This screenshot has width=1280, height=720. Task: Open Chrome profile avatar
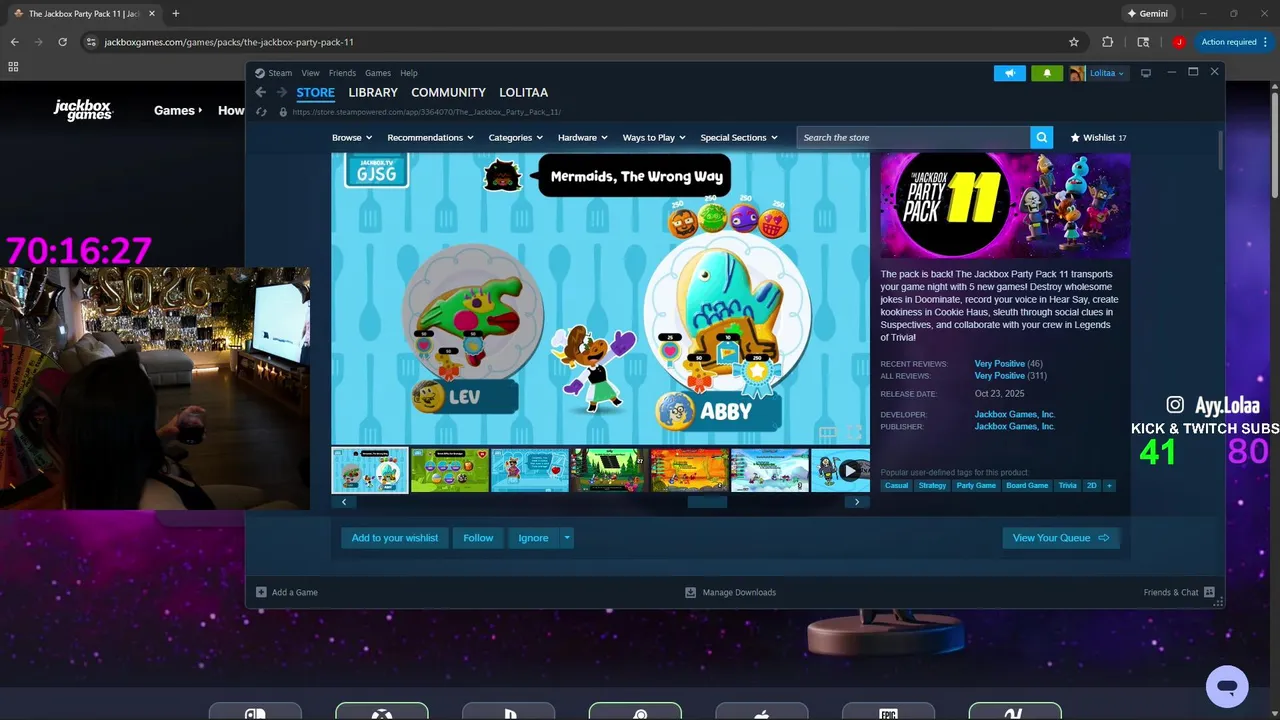coord(1179,42)
